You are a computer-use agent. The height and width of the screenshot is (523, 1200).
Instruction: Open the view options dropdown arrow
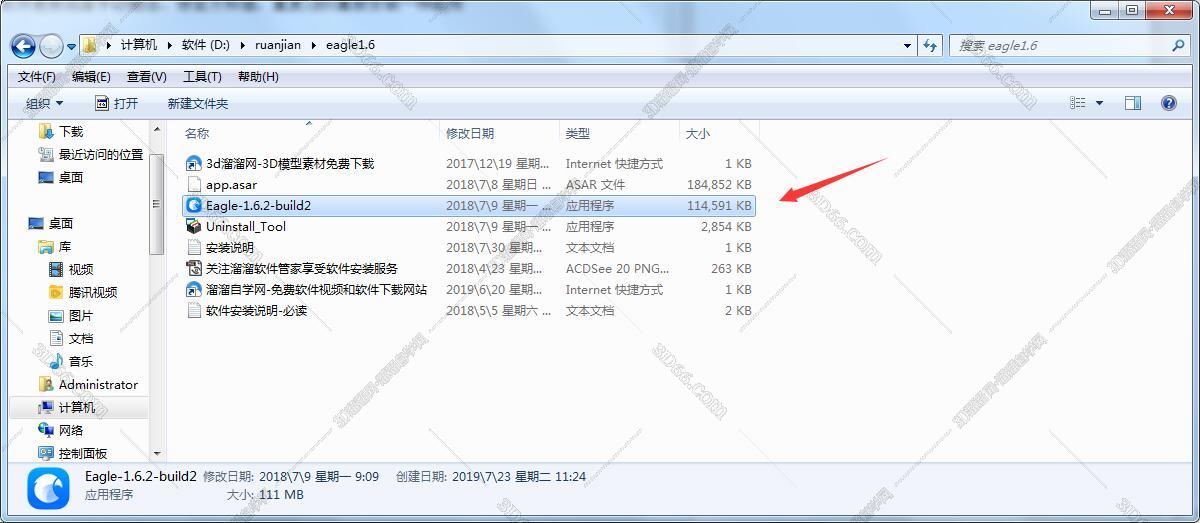click(x=1099, y=103)
